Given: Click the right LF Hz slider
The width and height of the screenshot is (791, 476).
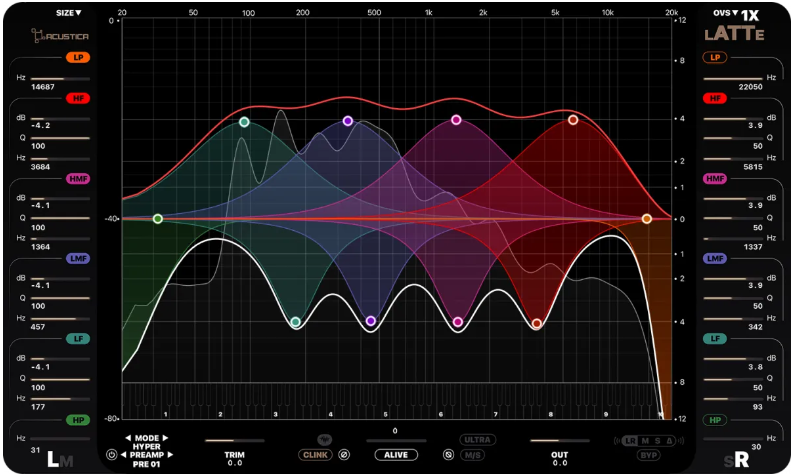Looking at the screenshot, I should coord(733,399).
